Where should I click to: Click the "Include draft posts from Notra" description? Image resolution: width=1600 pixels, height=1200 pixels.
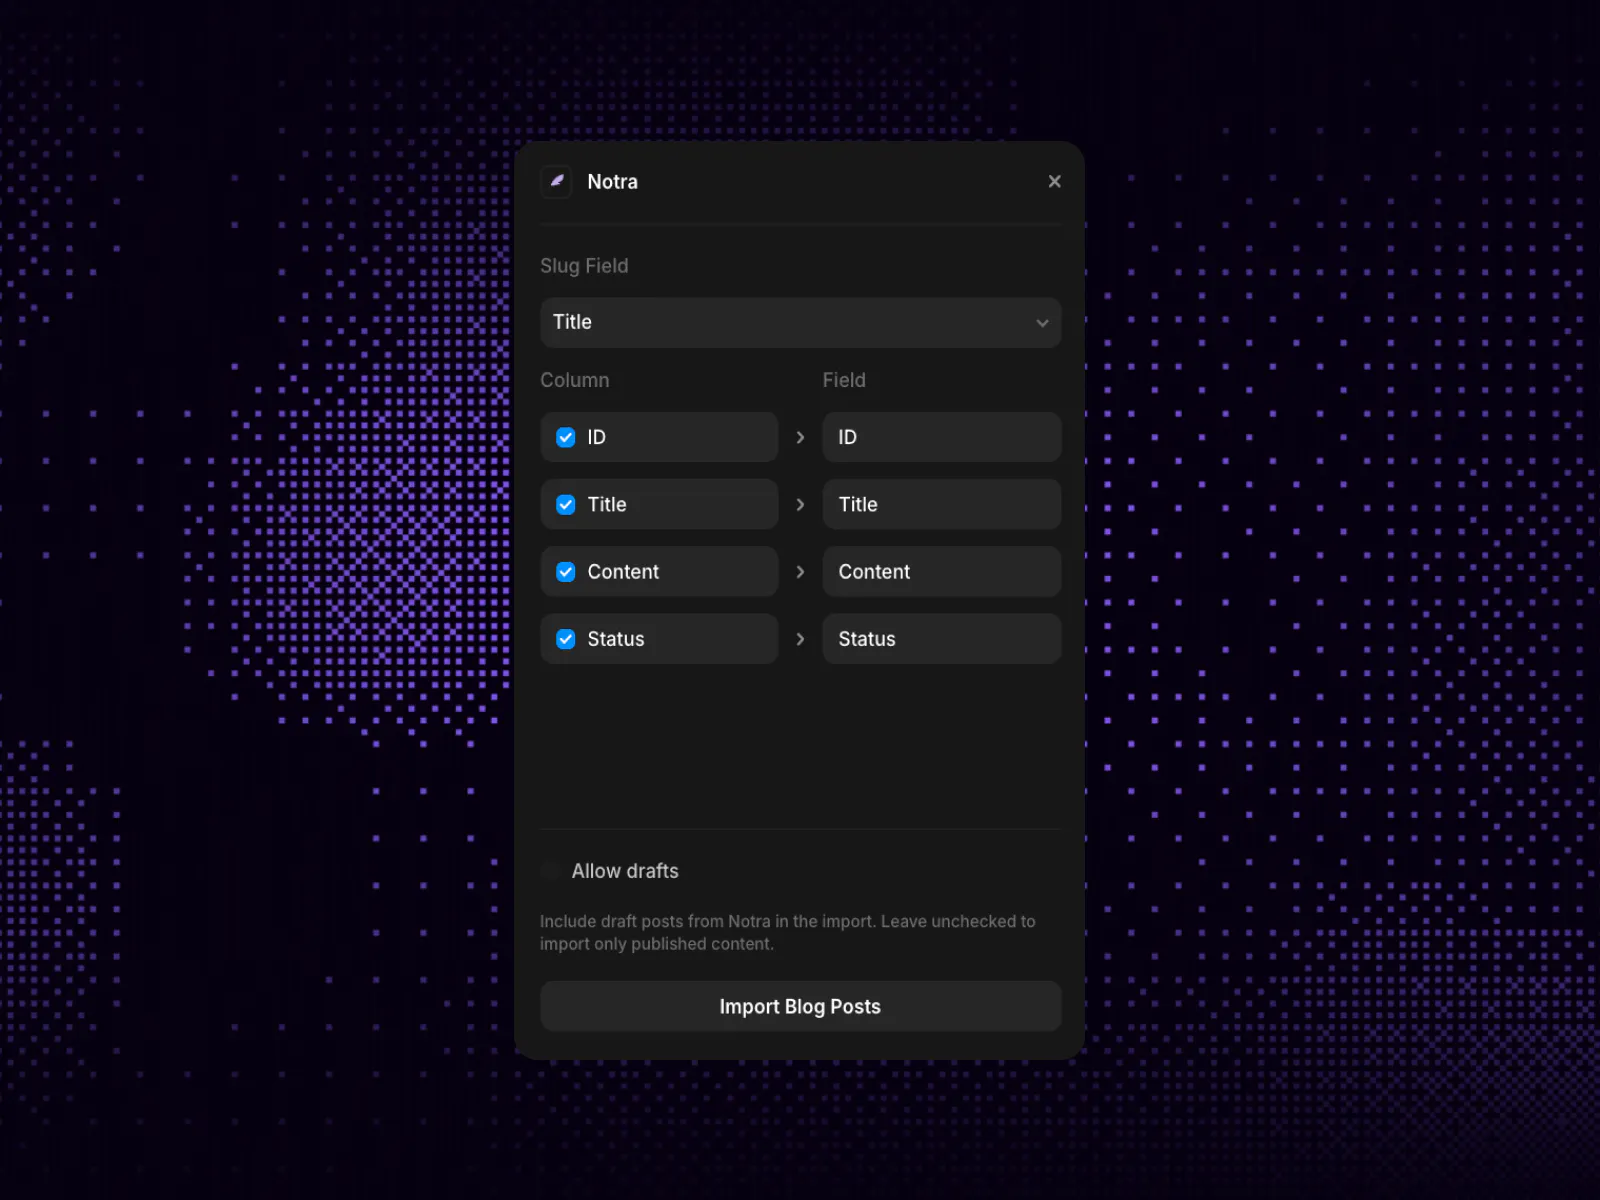click(x=787, y=932)
